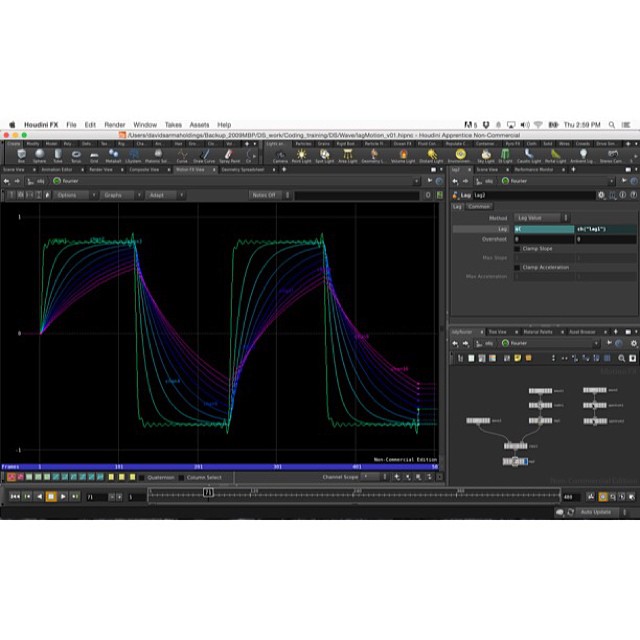Select the Sphere shelf tool
This screenshot has width=640, height=640.
(41, 155)
